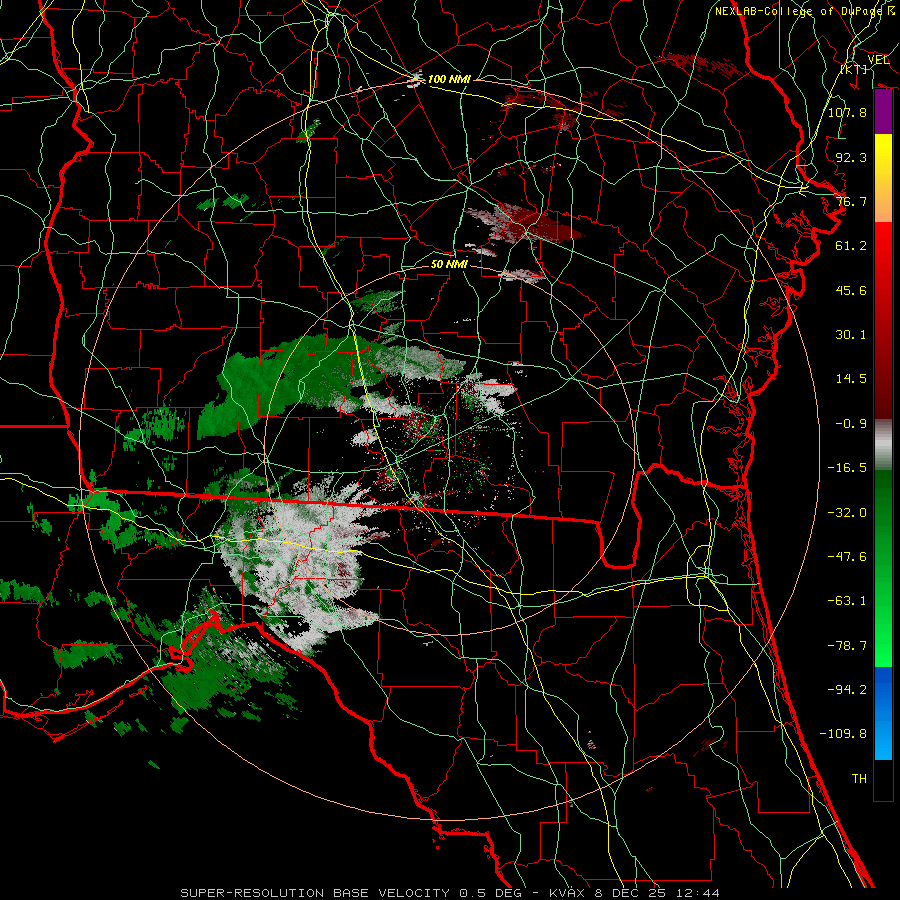Click the -16.5 legend value
Image resolution: width=900 pixels, height=900 pixels.
coord(847,468)
